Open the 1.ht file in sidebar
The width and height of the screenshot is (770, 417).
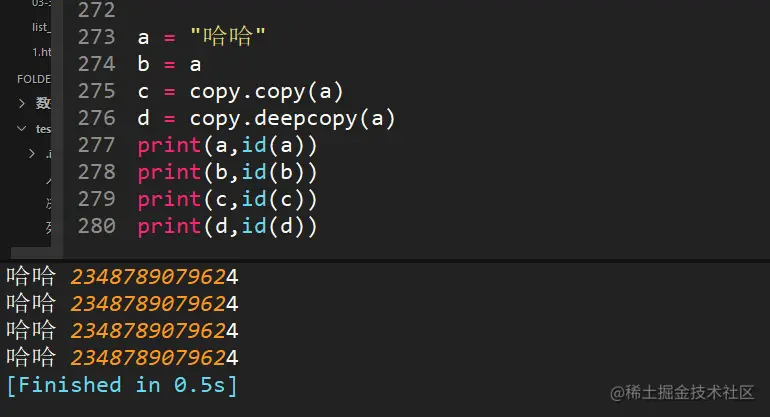[42, 52]
